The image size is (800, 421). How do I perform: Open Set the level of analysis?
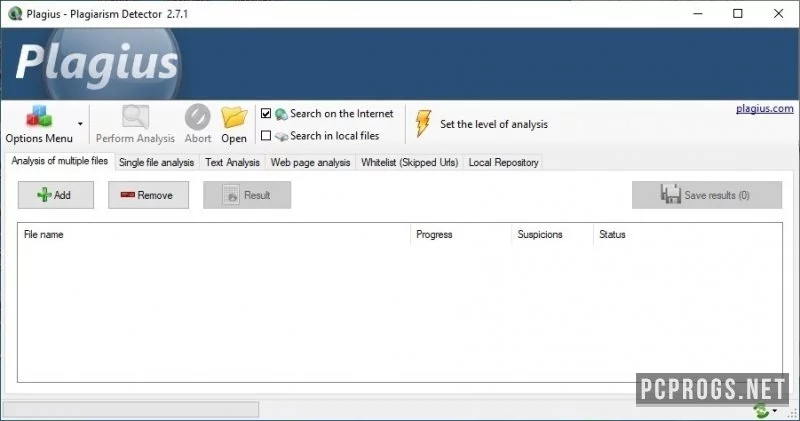click(x=494, y=124)
